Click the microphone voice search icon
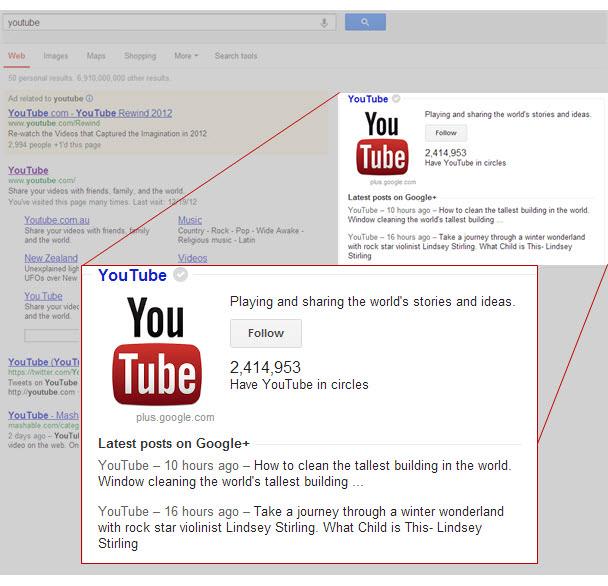The height and width of the screenshot is (586, 608). [324, 23]
